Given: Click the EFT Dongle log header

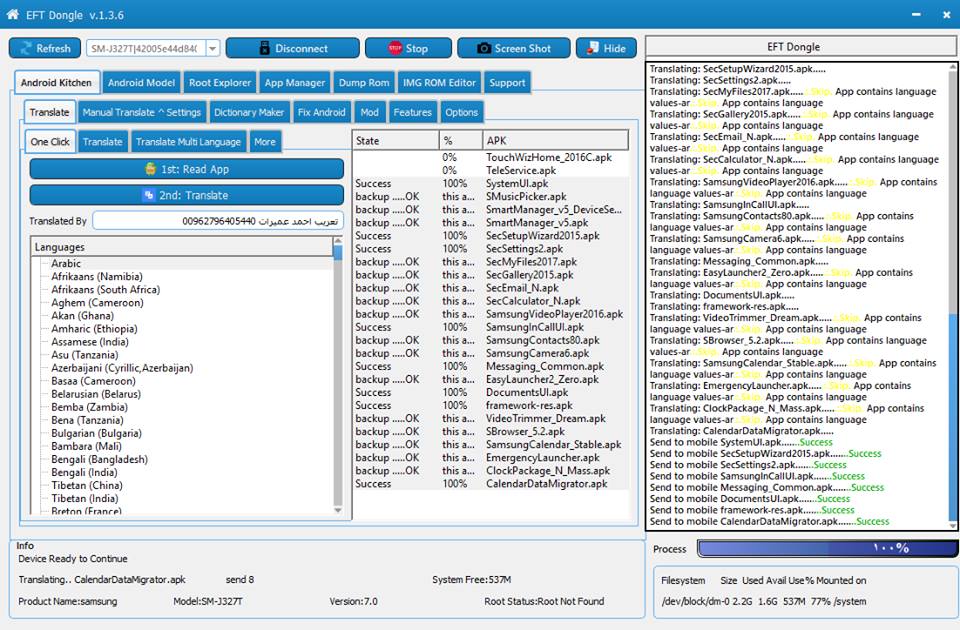Looking at the screenshot, I should tap(801, 47).
